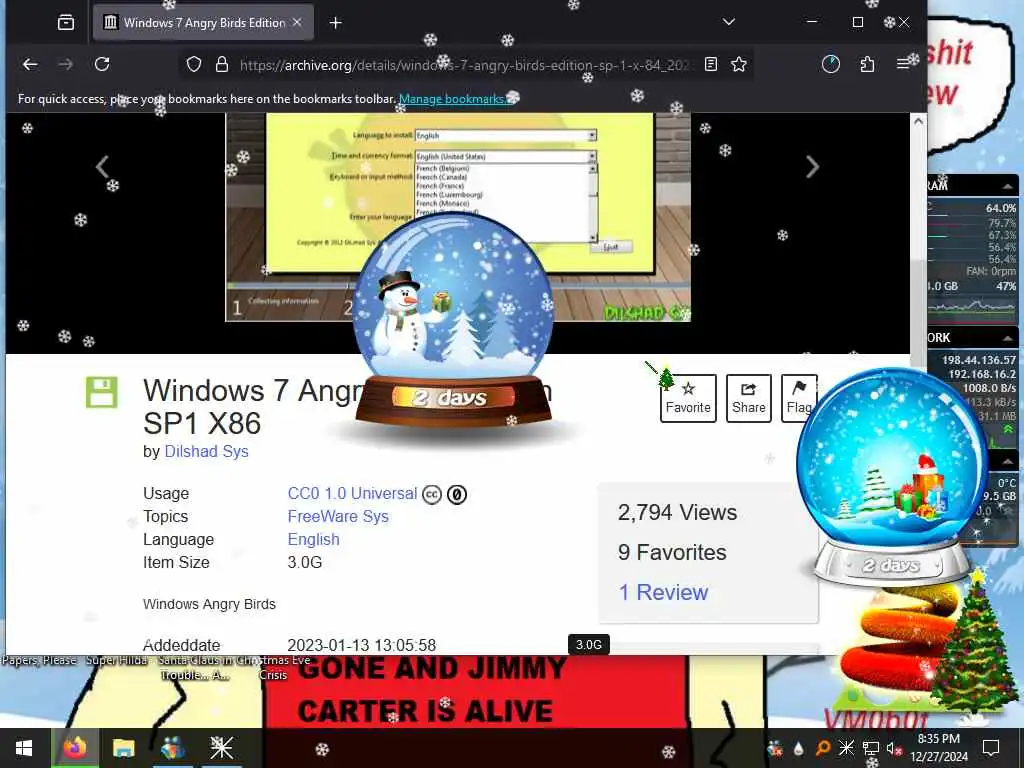Image resolution: width=1024 pixels, height=768 pixels.
Task: Click the 2,794 Views statistic
Action: [677, 513]
